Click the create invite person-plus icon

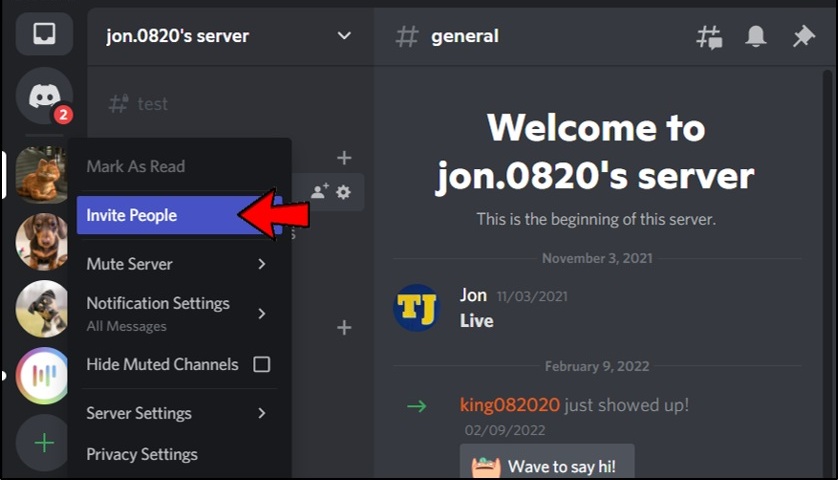click(x=319, y=191)
